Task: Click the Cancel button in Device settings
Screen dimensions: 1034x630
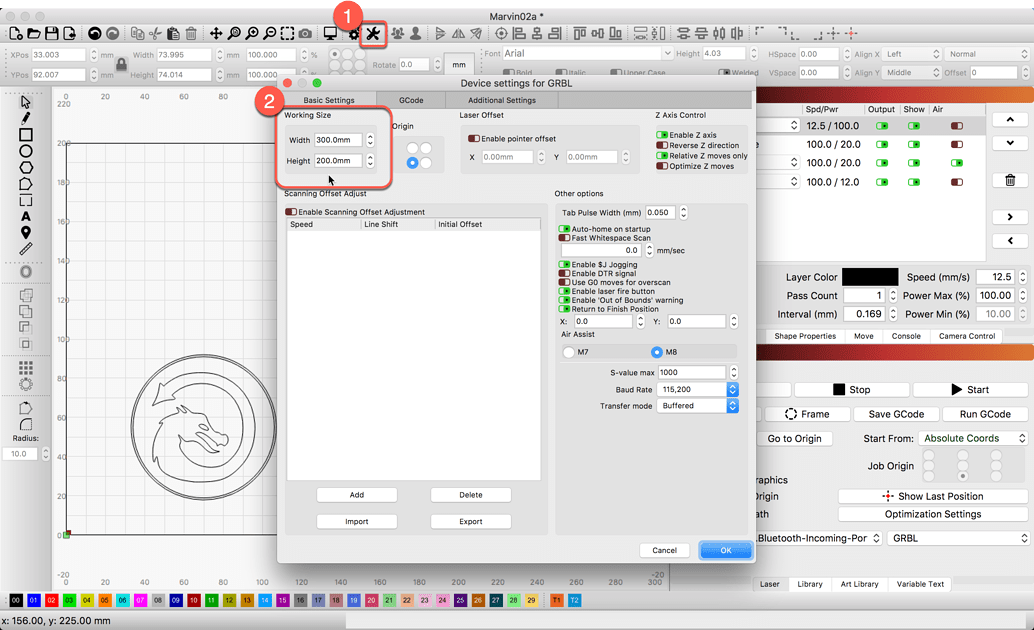Action: point(664,550)
